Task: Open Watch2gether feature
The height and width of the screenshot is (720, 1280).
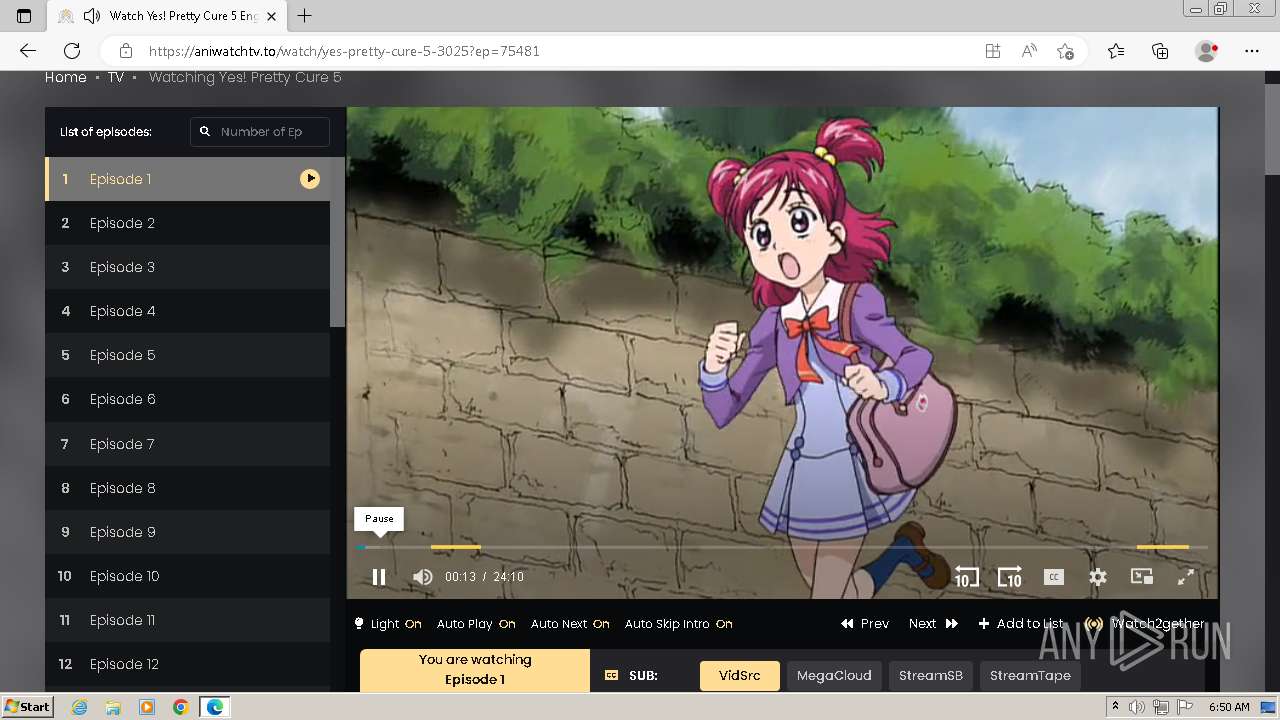Action: pyautogui.click(x=1146, y=624)
